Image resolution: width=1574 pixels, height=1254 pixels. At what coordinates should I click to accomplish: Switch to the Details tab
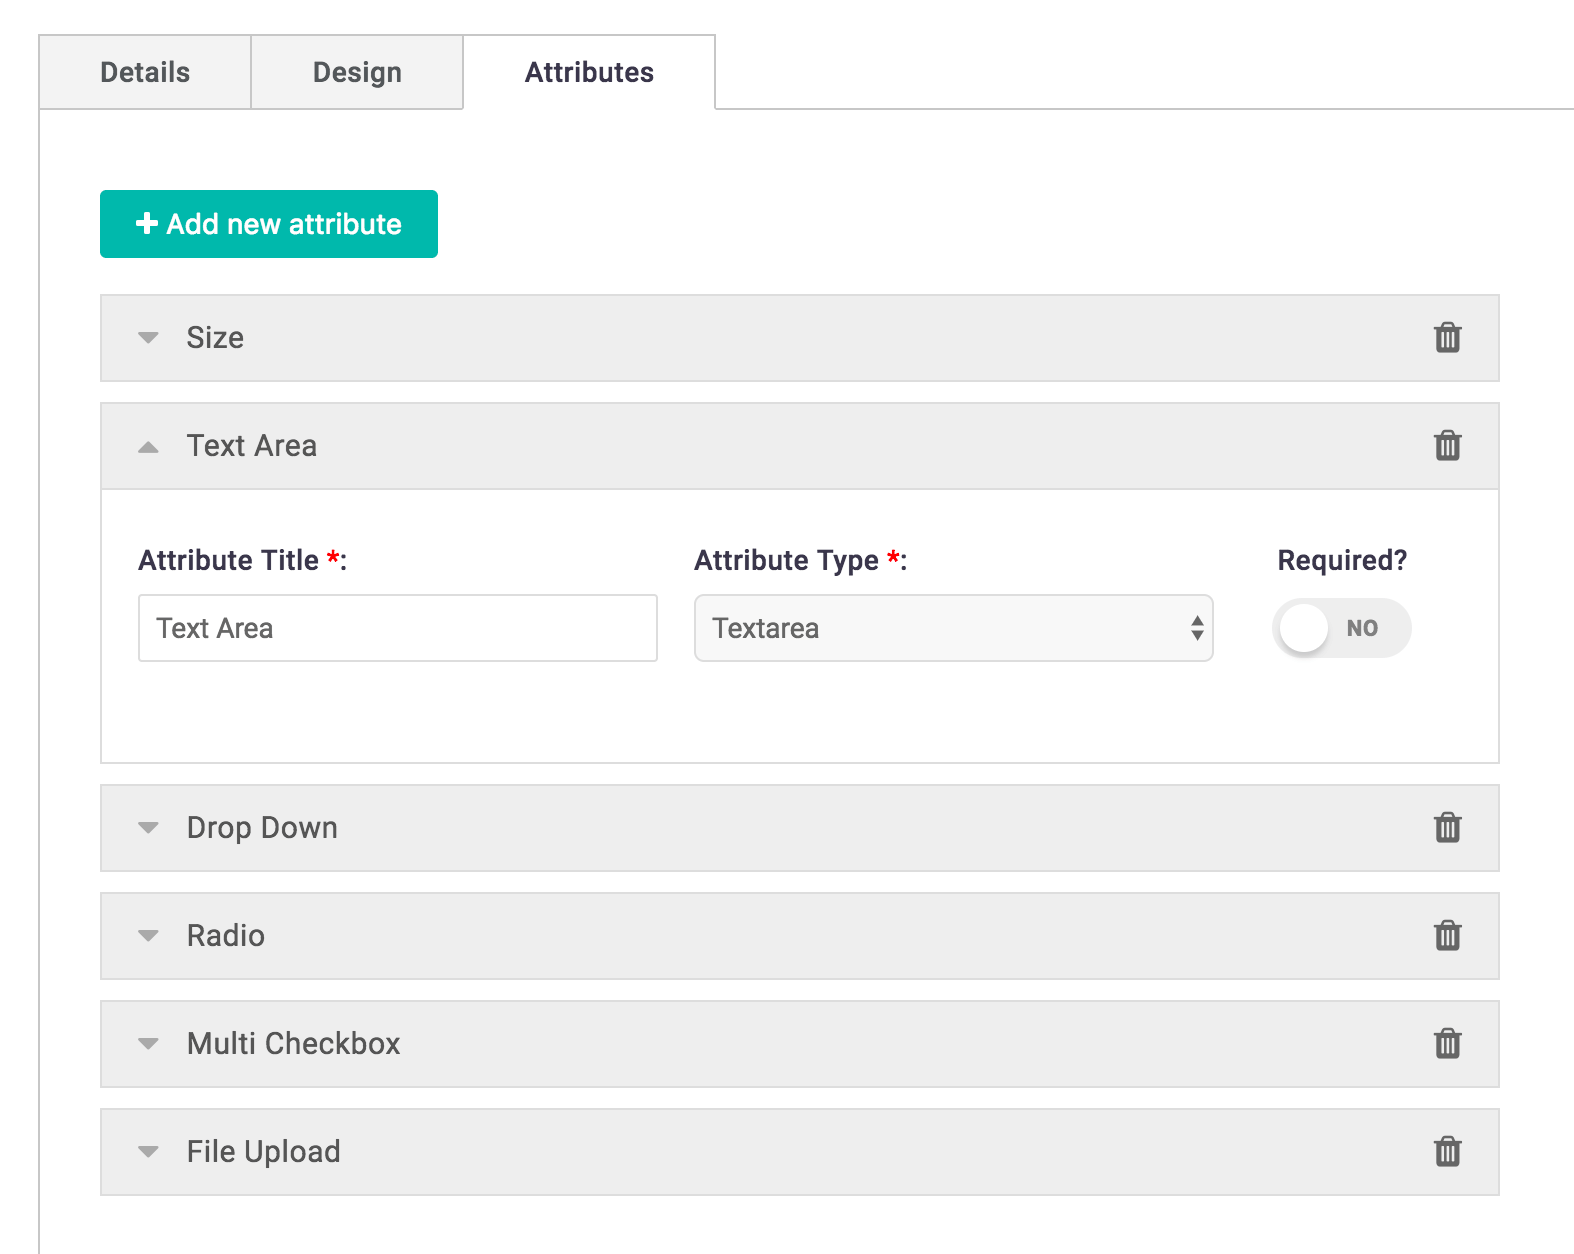(145, 72)
